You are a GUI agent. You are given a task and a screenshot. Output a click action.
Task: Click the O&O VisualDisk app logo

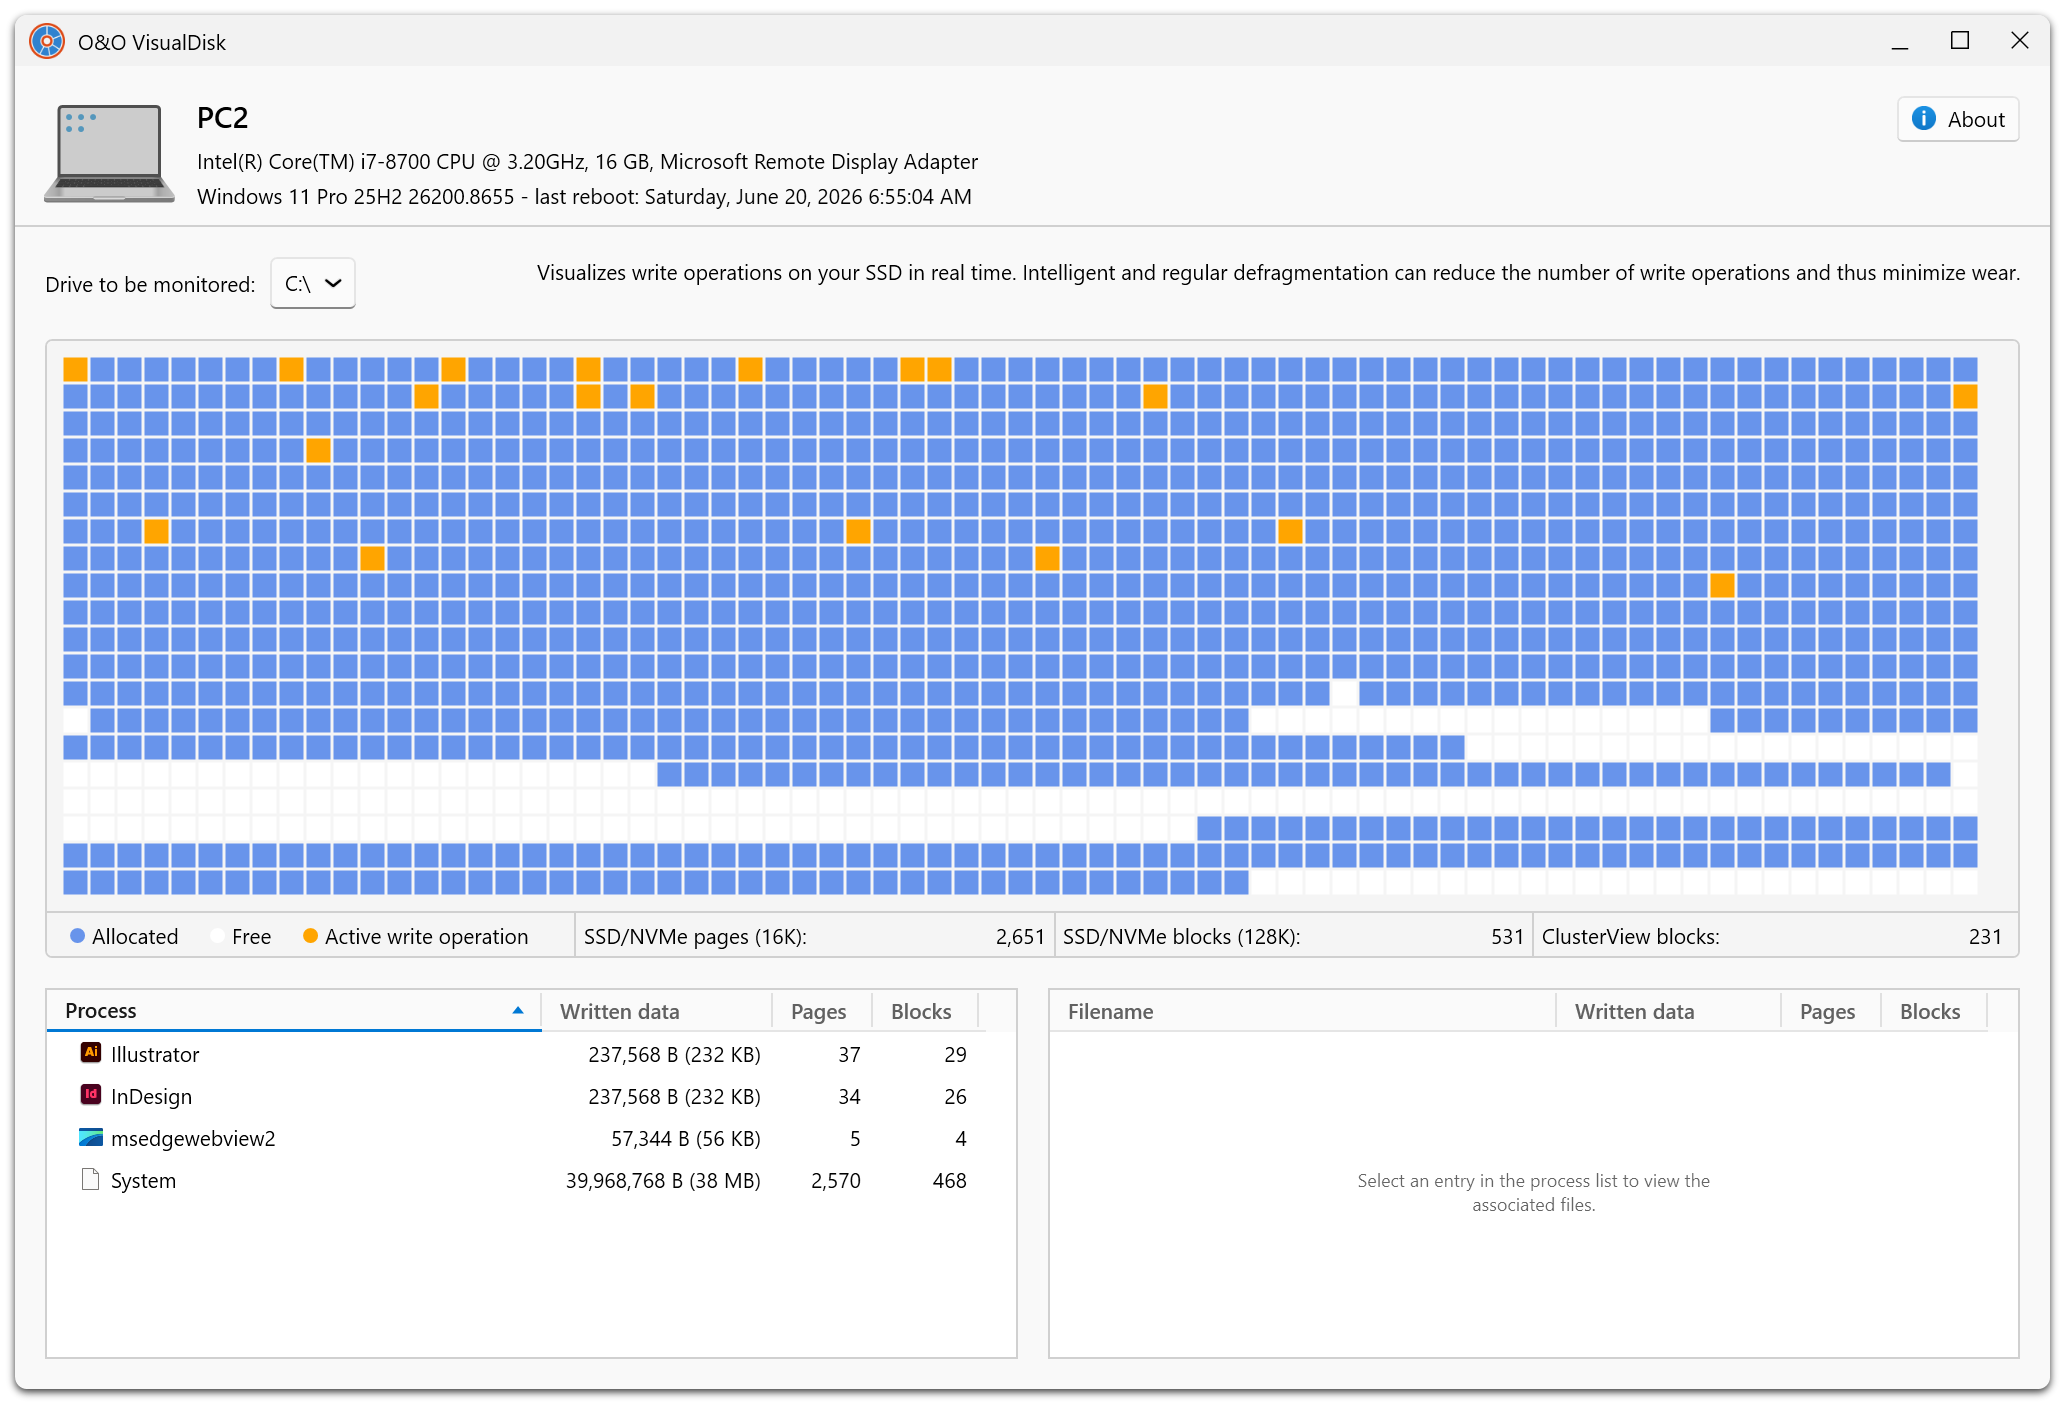[47, 41]
